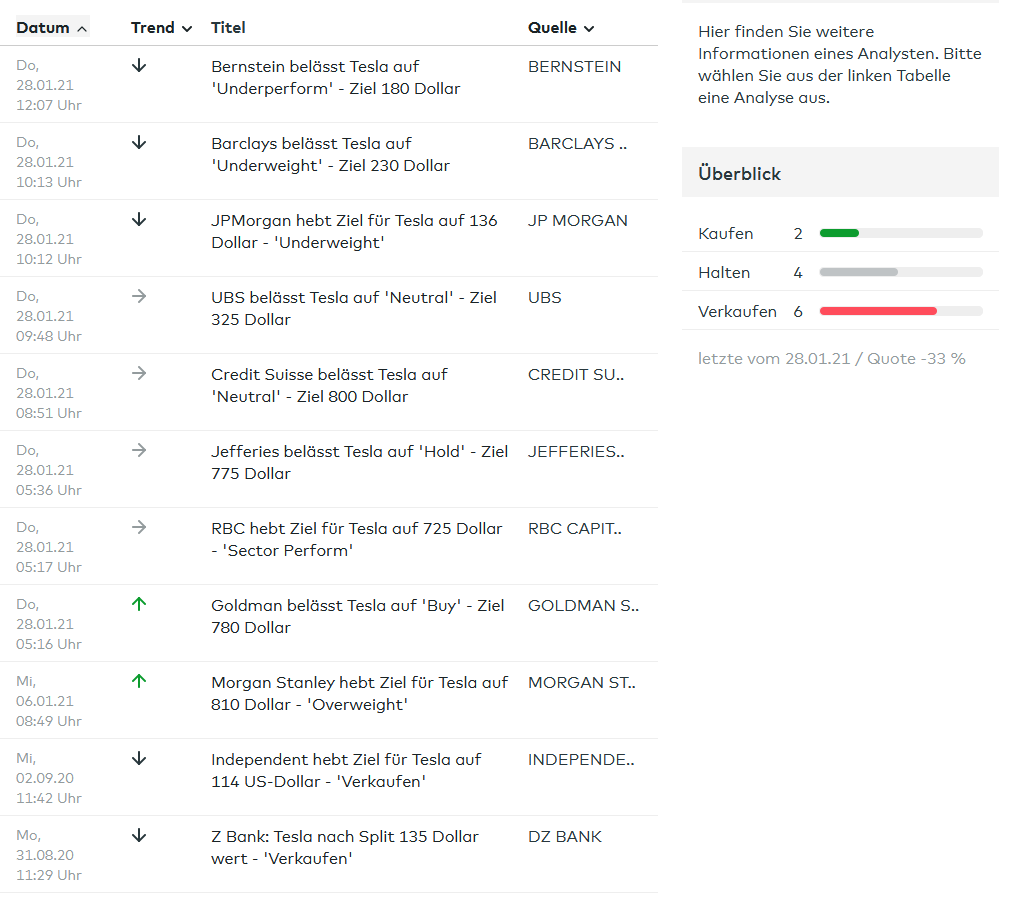Click the sideways trend arrow for UBS
1012x899 pixels.
(x=139, y=297)
